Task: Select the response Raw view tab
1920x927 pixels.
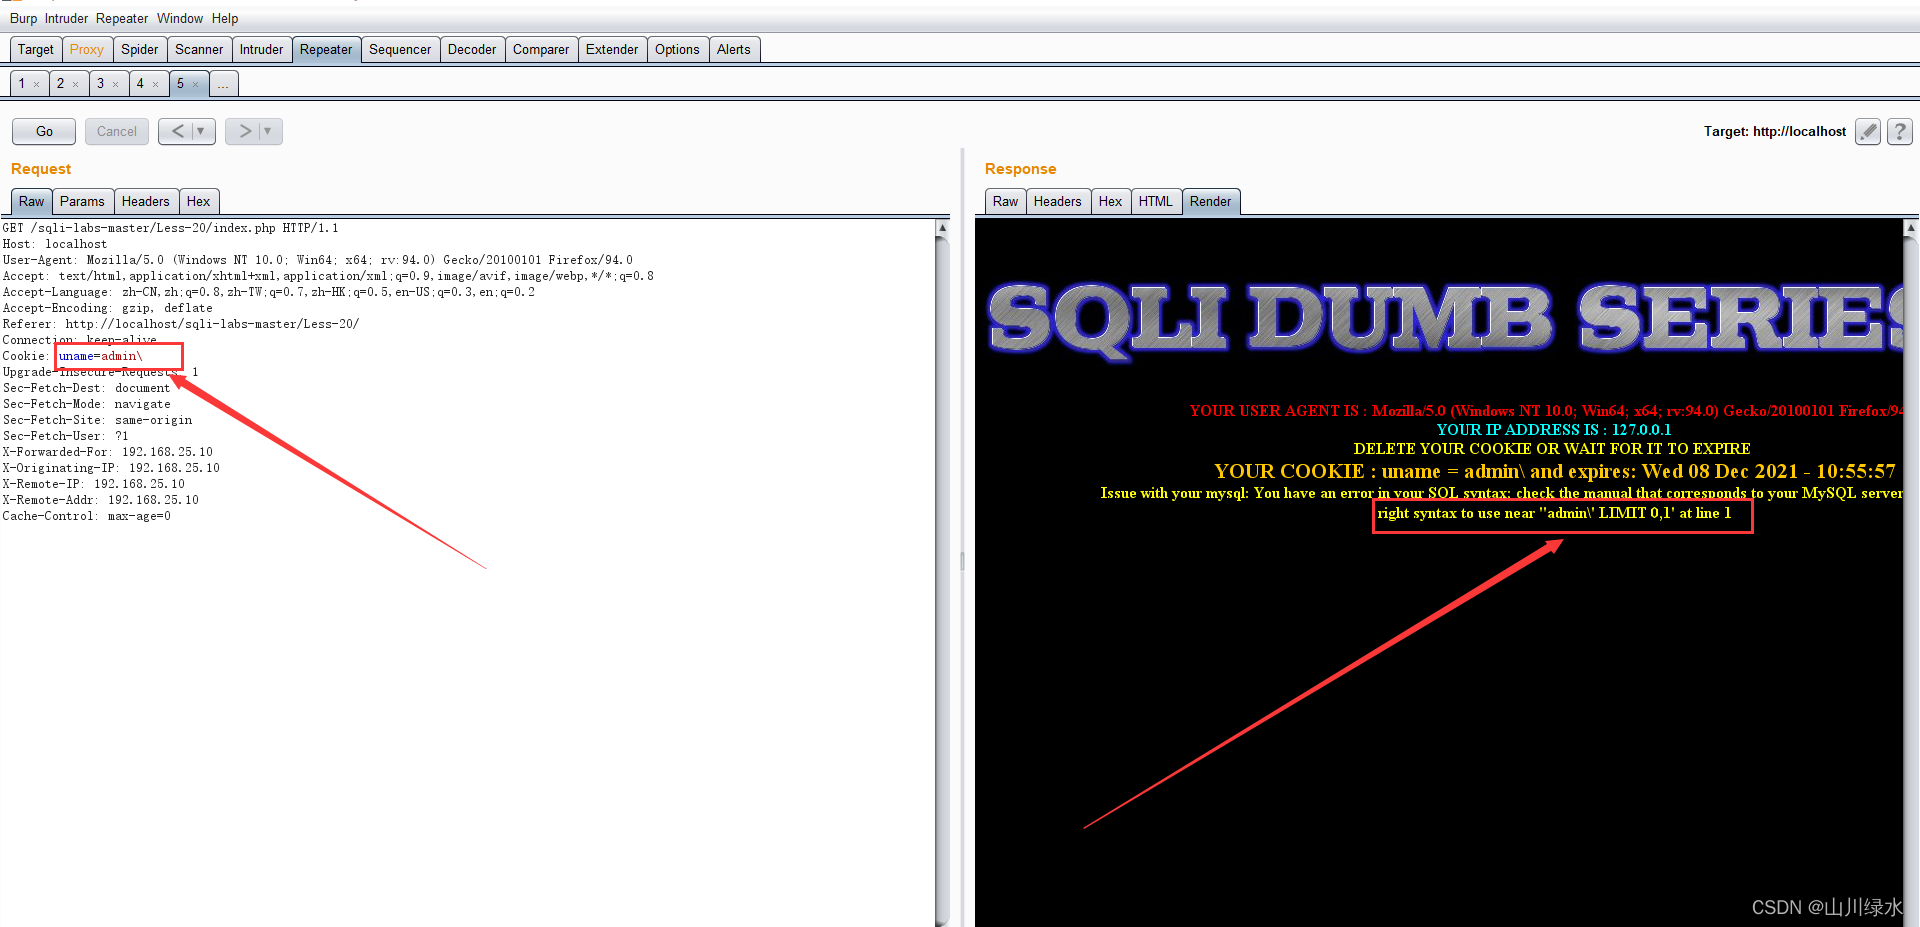Action: click(x=1005, y=201)
